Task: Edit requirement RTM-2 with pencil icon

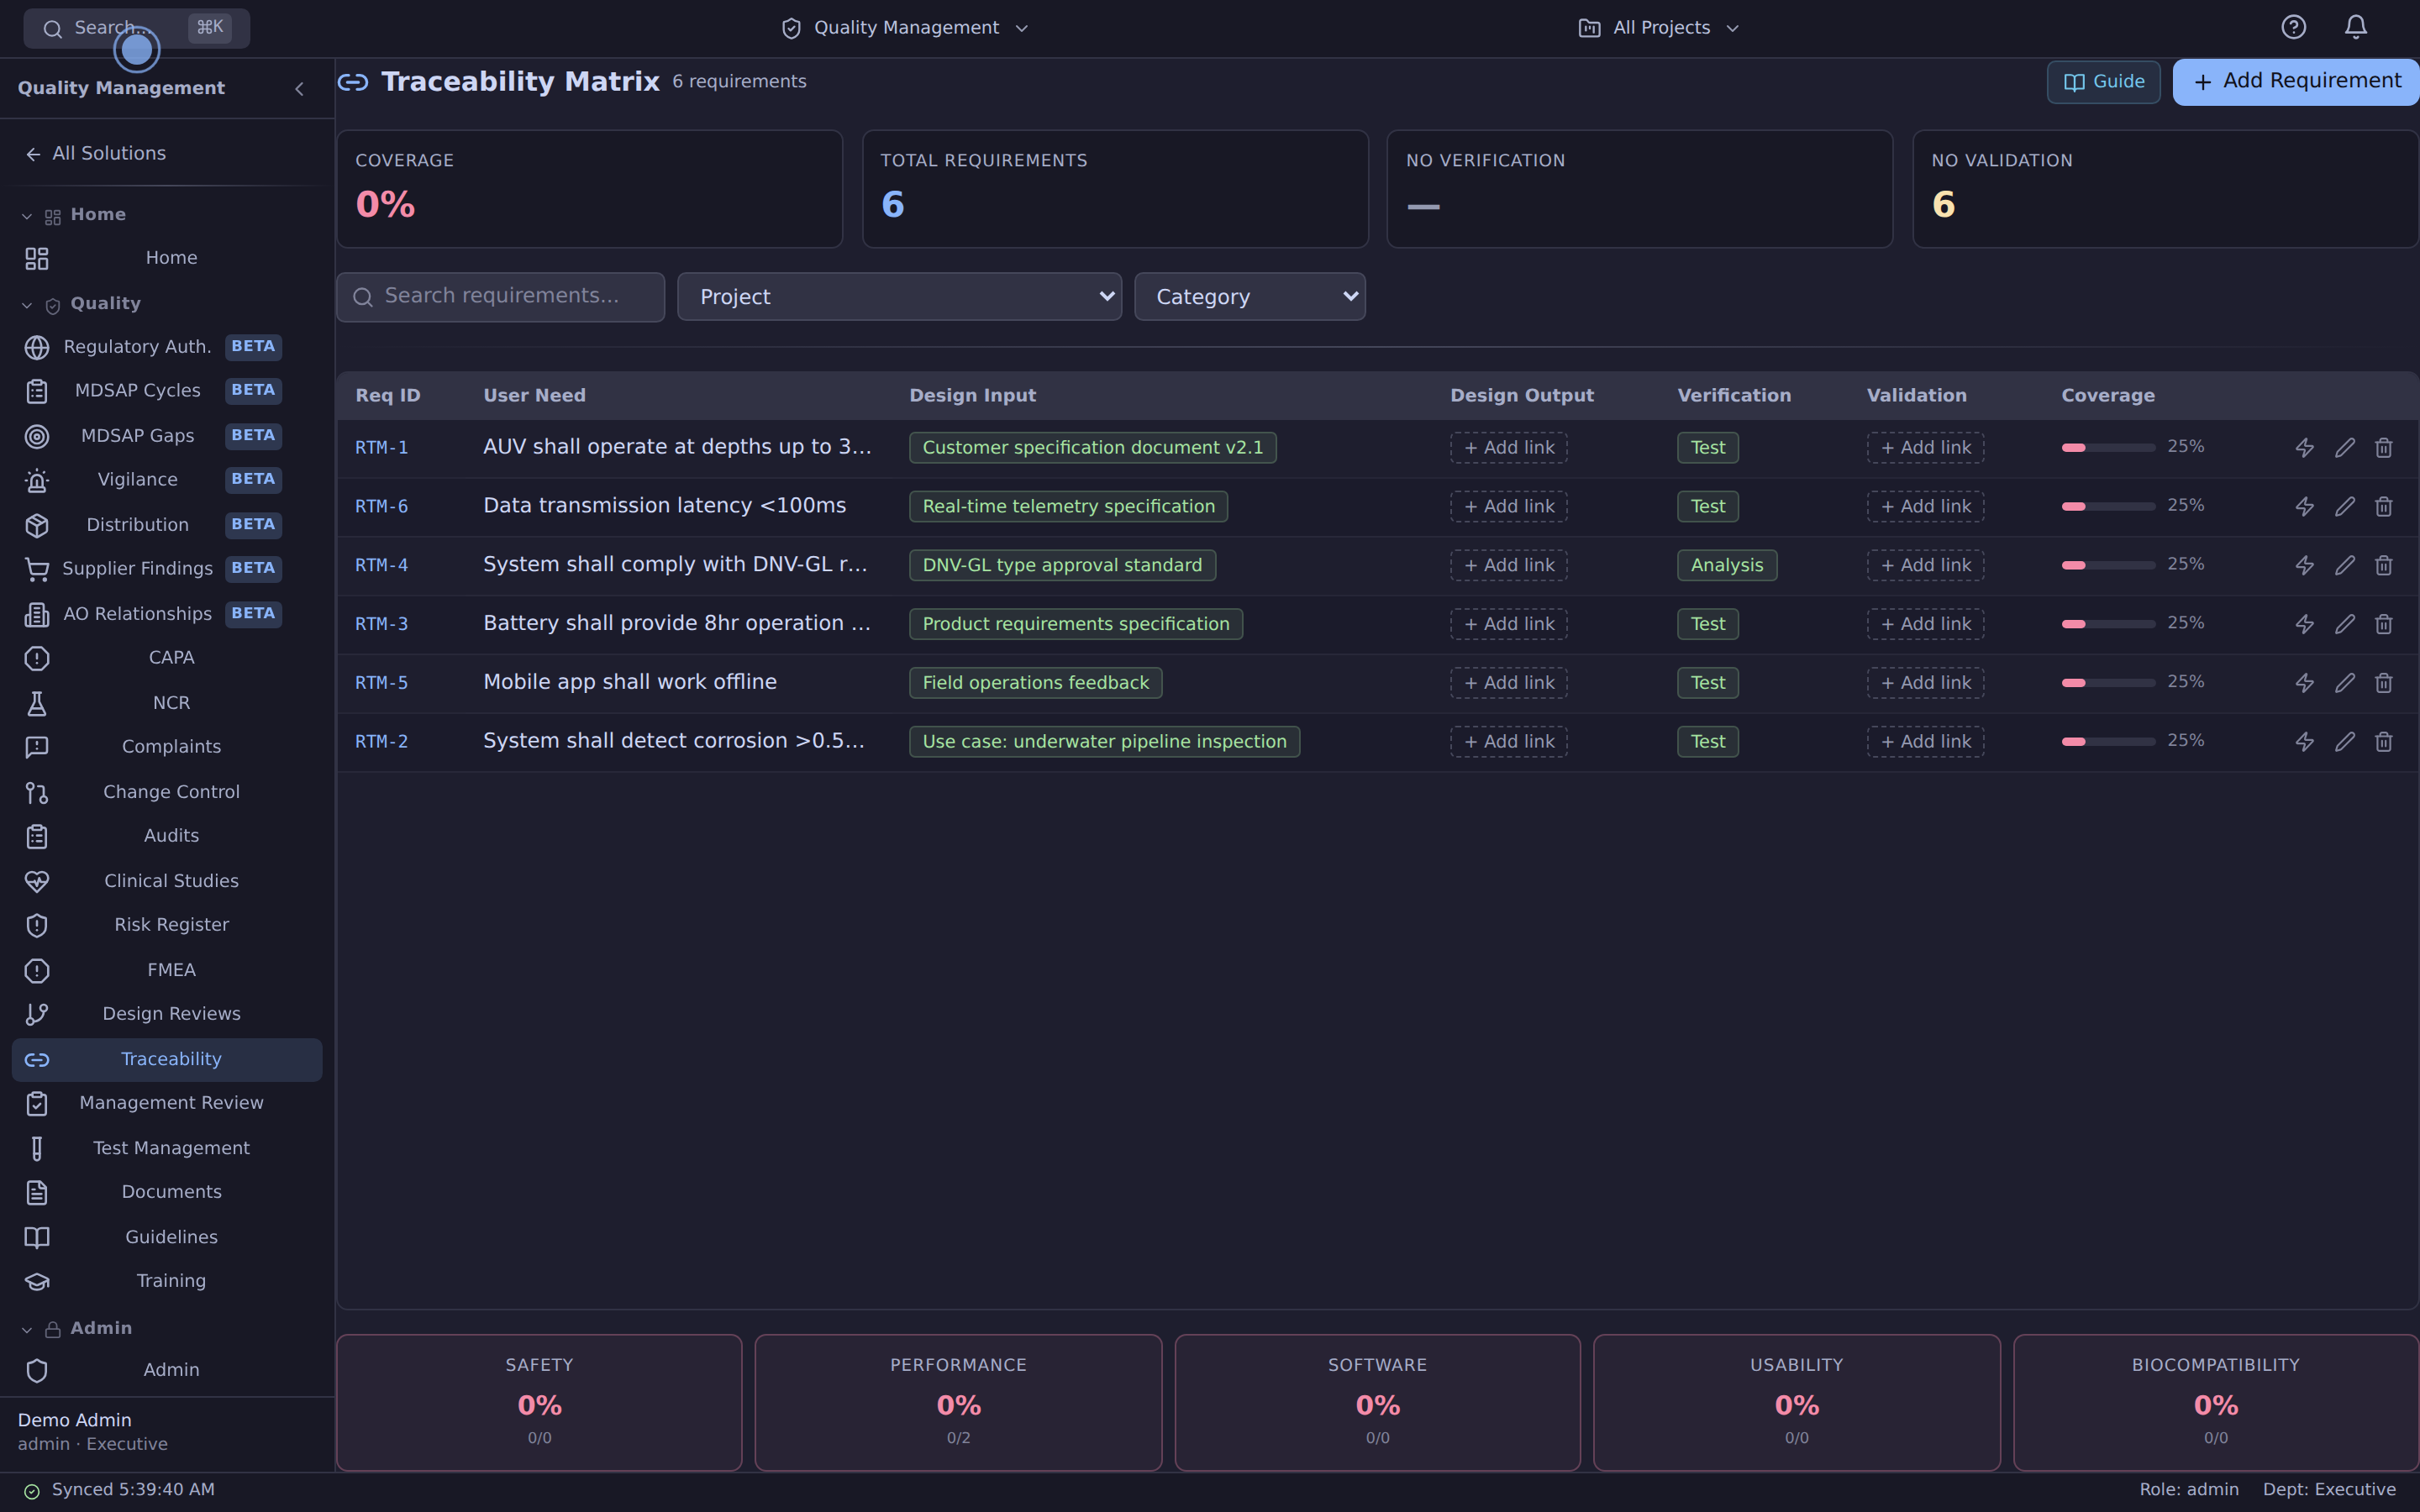Action: point(2345,742)
